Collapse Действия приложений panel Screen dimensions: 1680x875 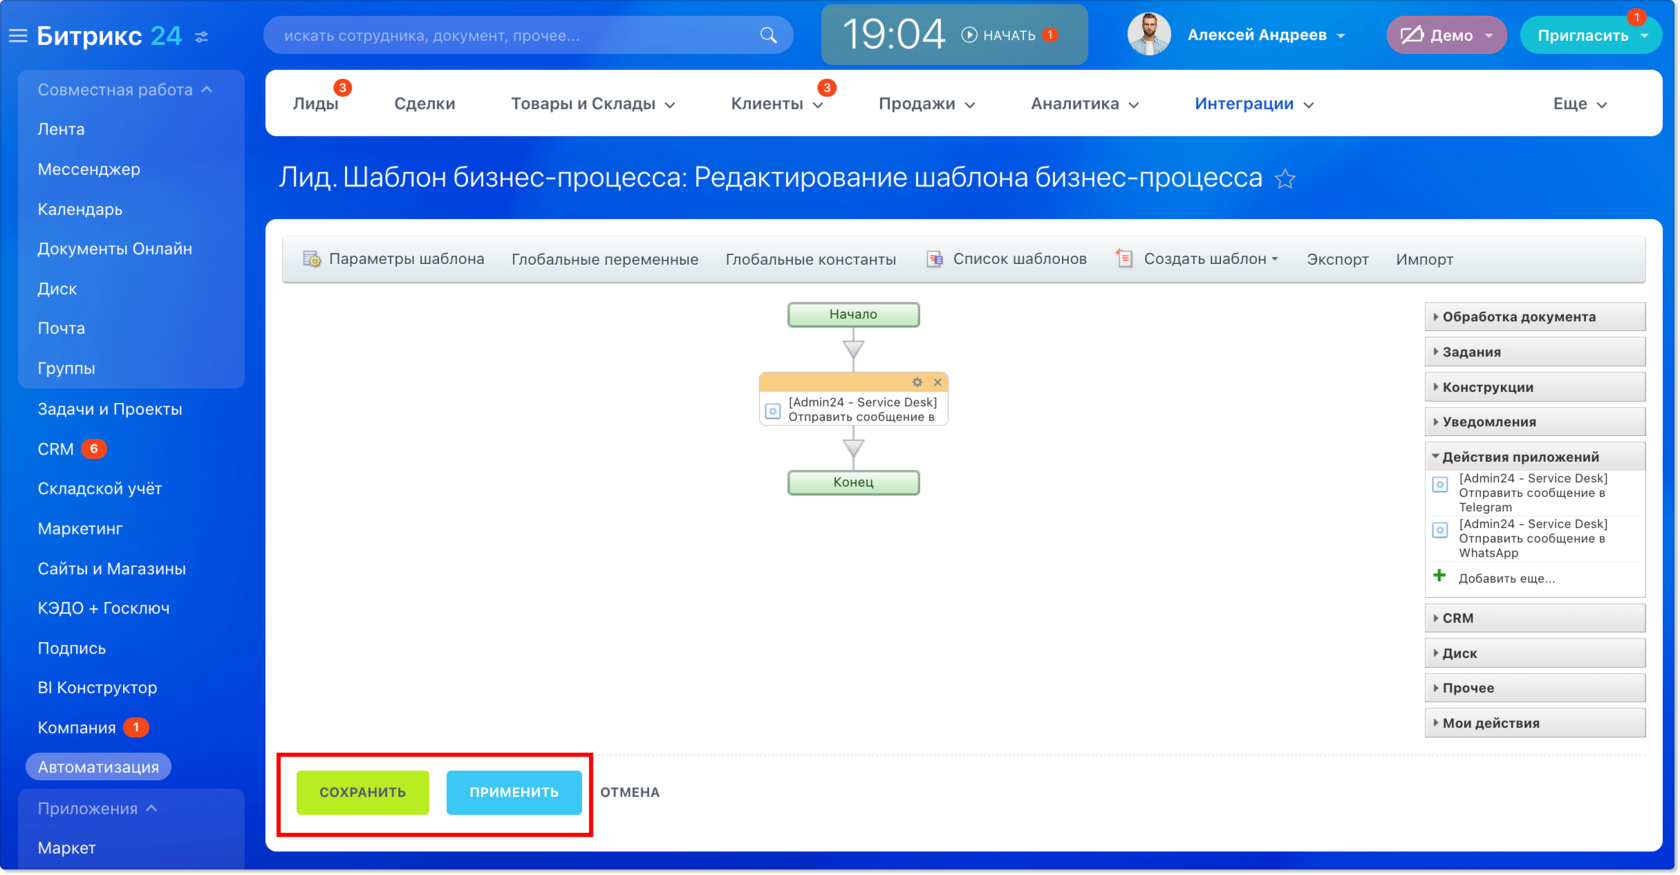click(1535, 457)
